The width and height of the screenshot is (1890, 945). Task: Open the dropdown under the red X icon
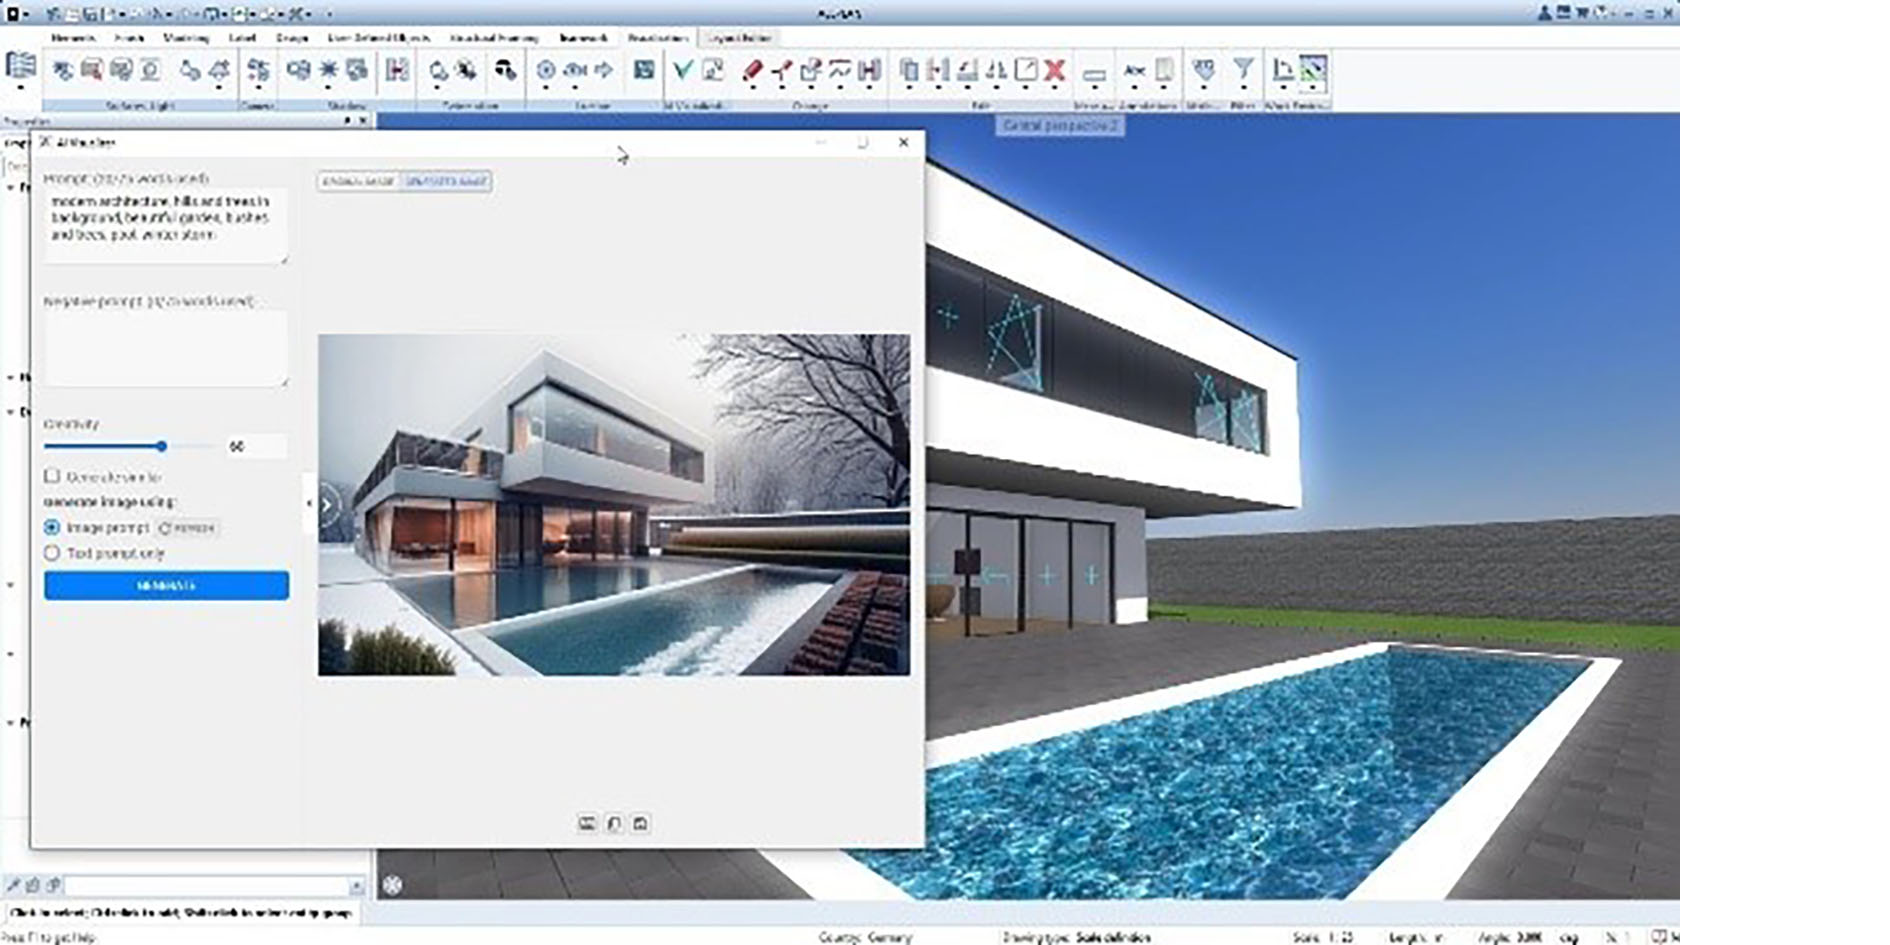pos(1054,89)
